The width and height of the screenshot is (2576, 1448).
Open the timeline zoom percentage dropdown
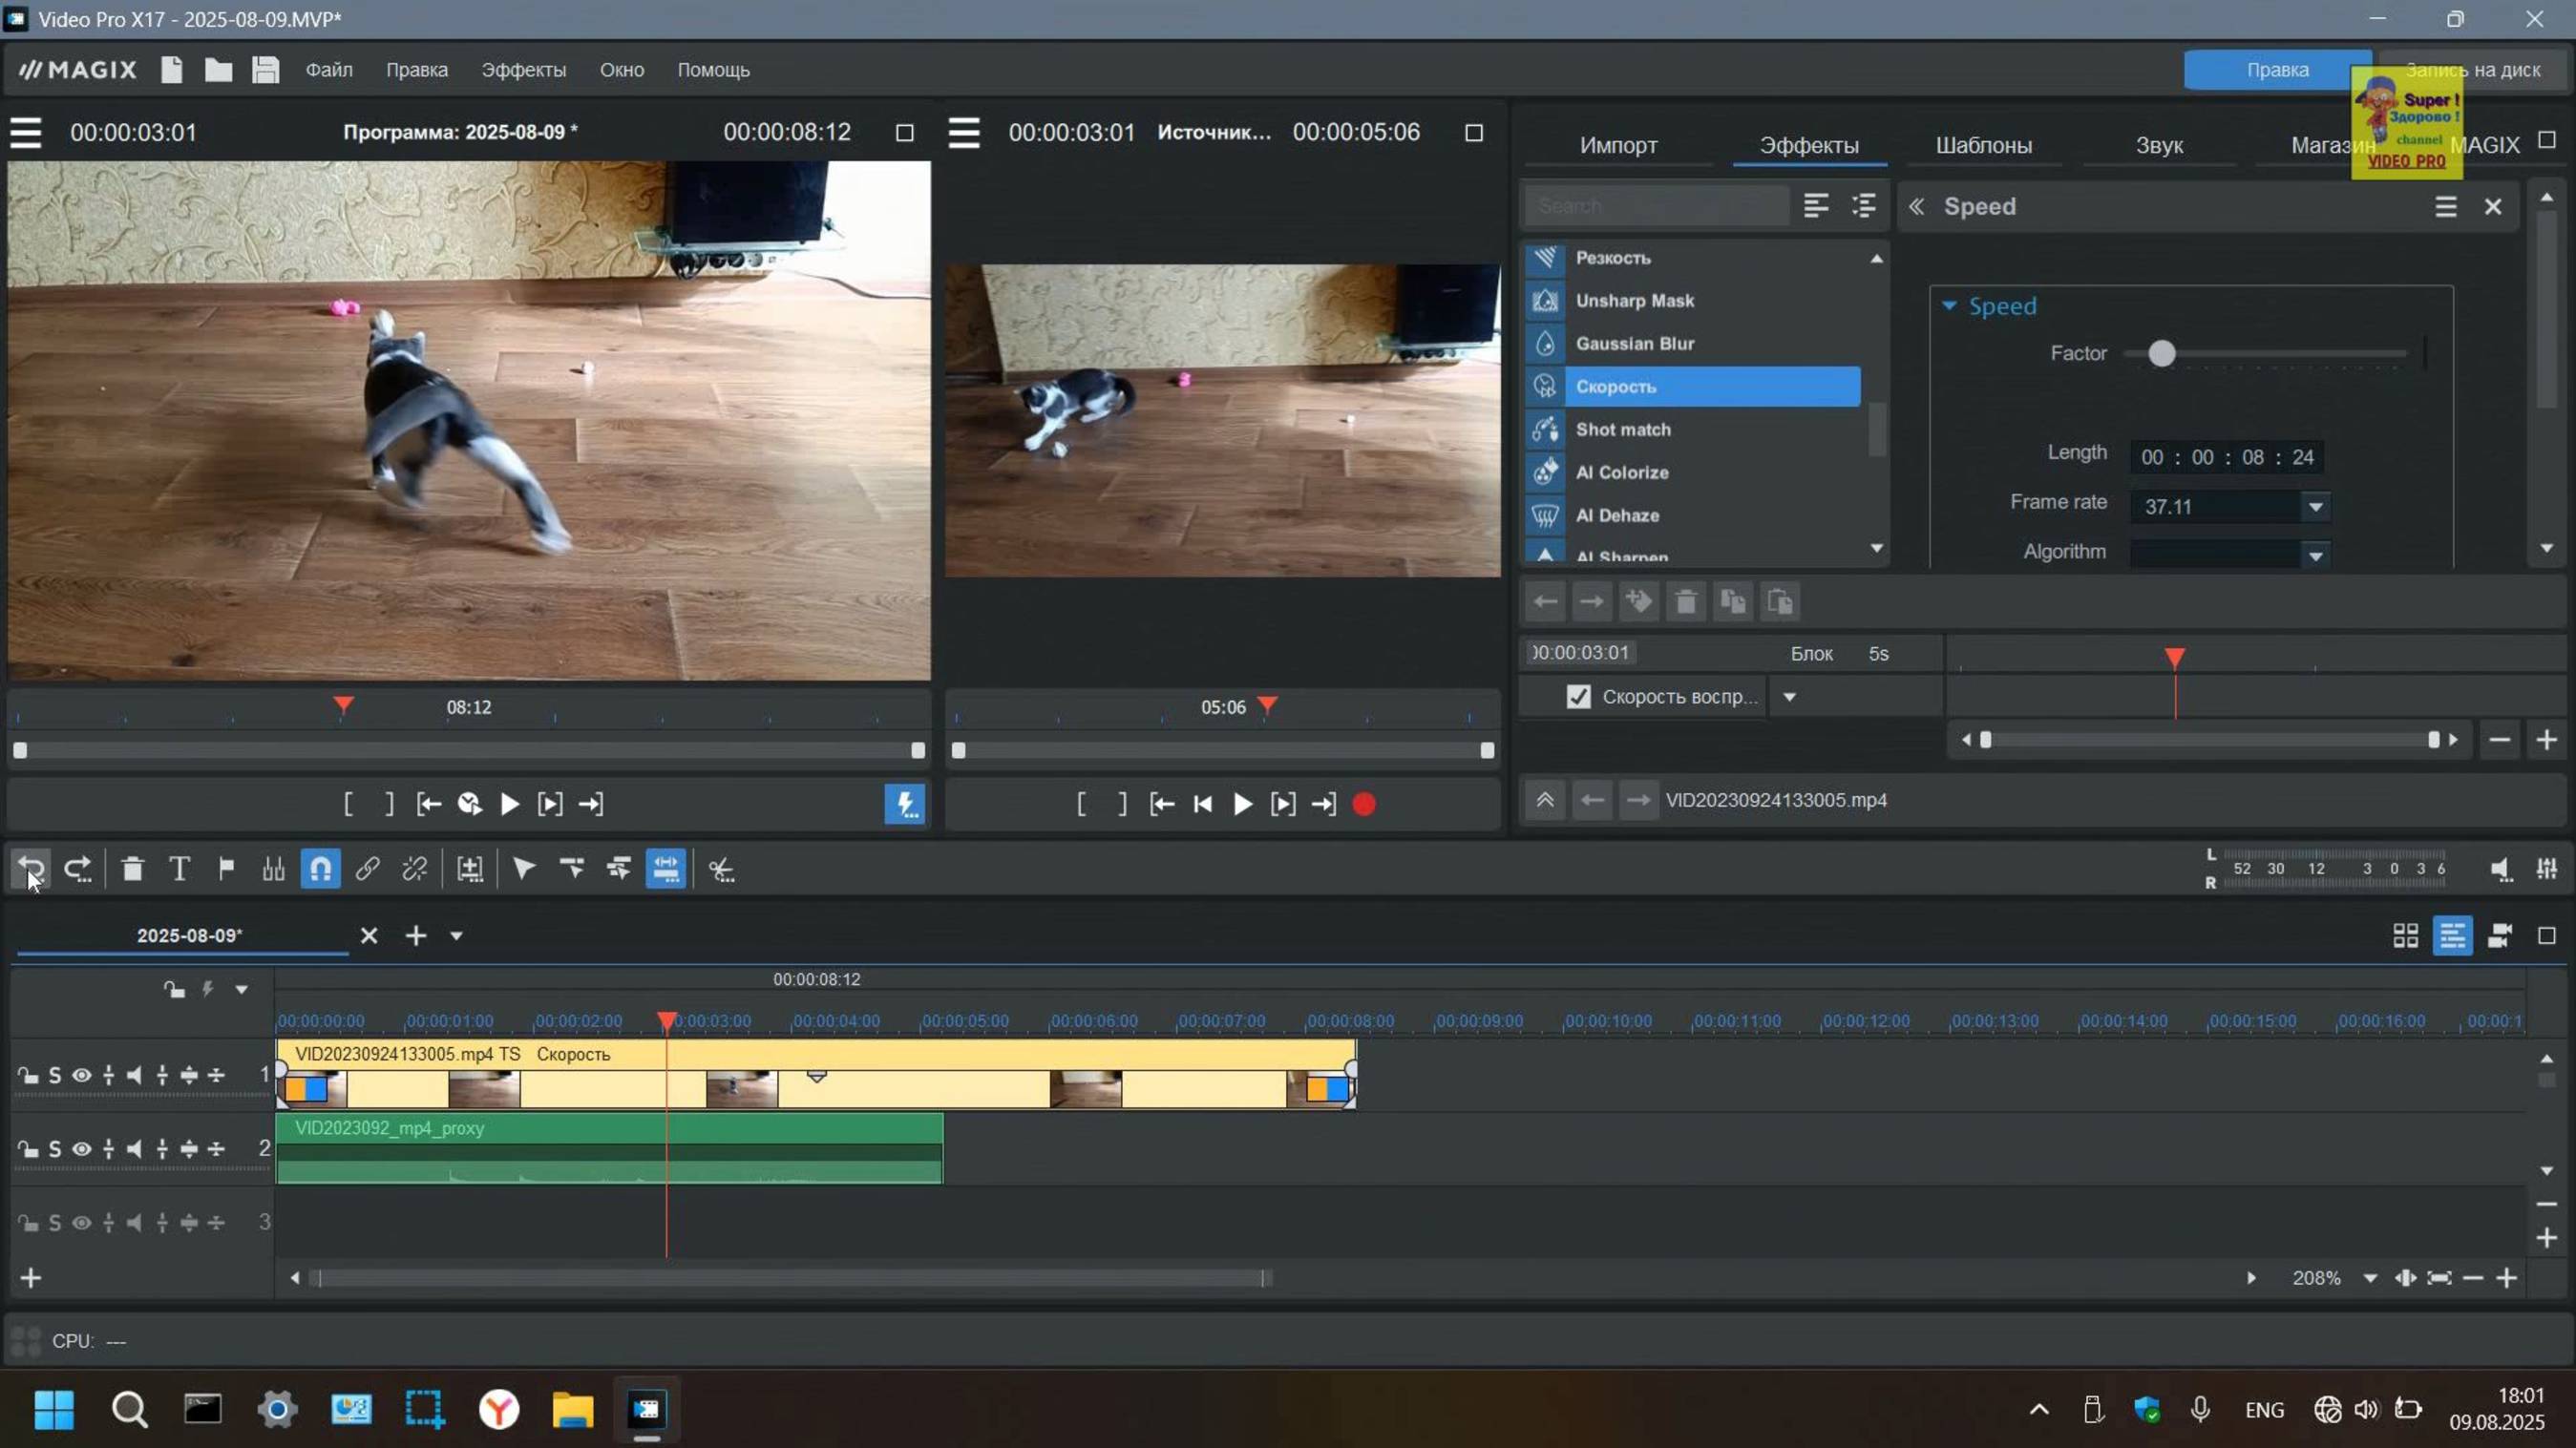[x=2369, y=1278]
